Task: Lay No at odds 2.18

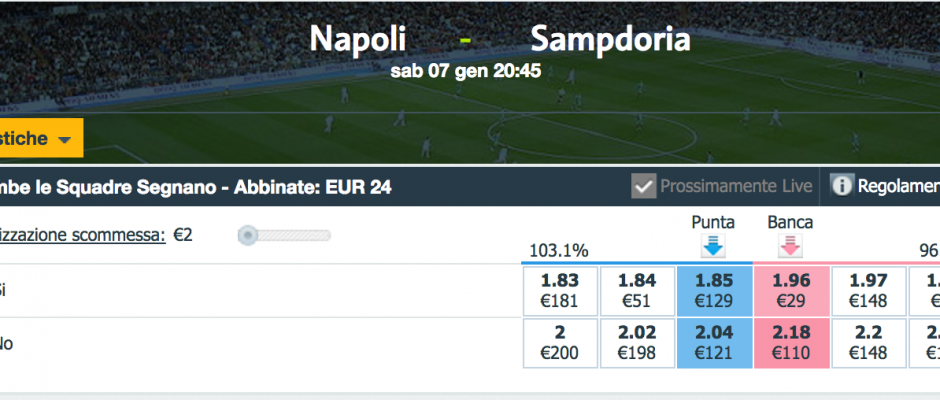Action: pyautogui.click(x=791, y=343)
